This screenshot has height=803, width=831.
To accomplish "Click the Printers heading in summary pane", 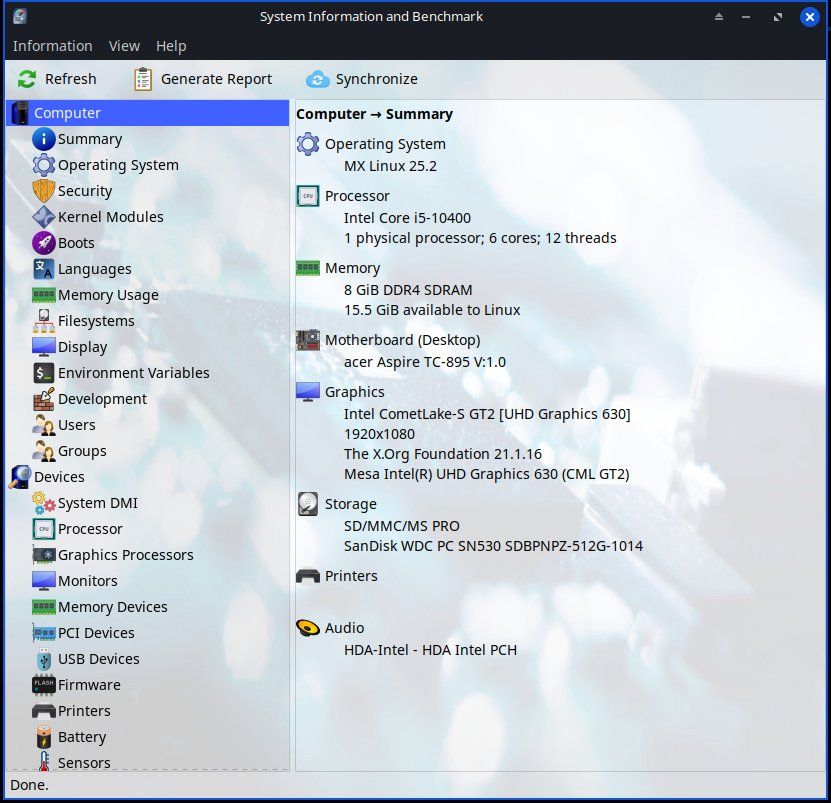I will pos(351,576).
